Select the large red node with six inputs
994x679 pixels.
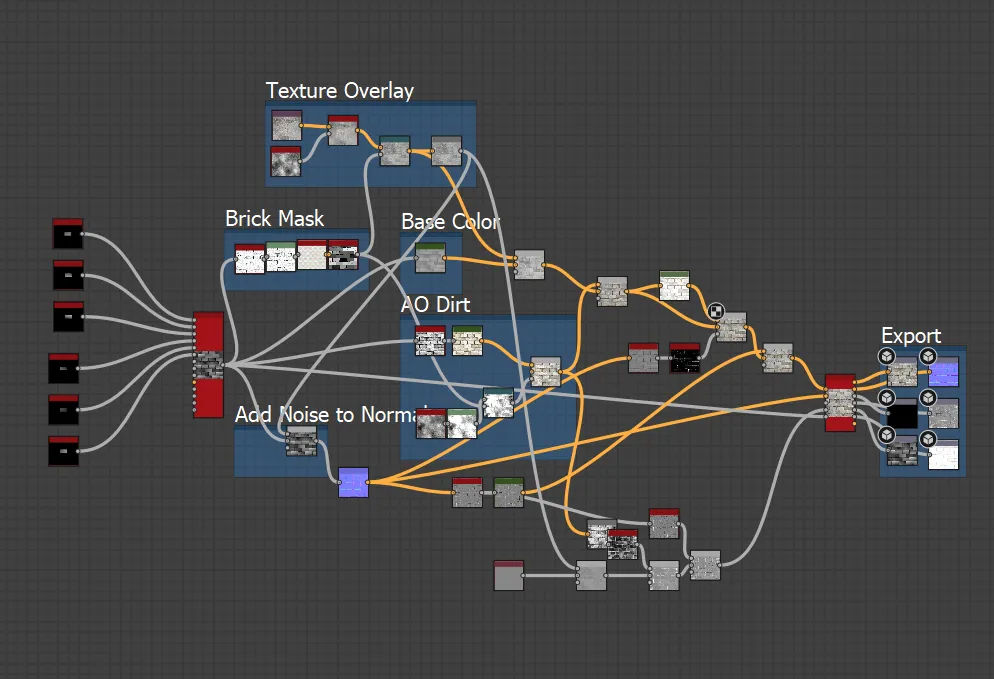click(x=208, y=365)
